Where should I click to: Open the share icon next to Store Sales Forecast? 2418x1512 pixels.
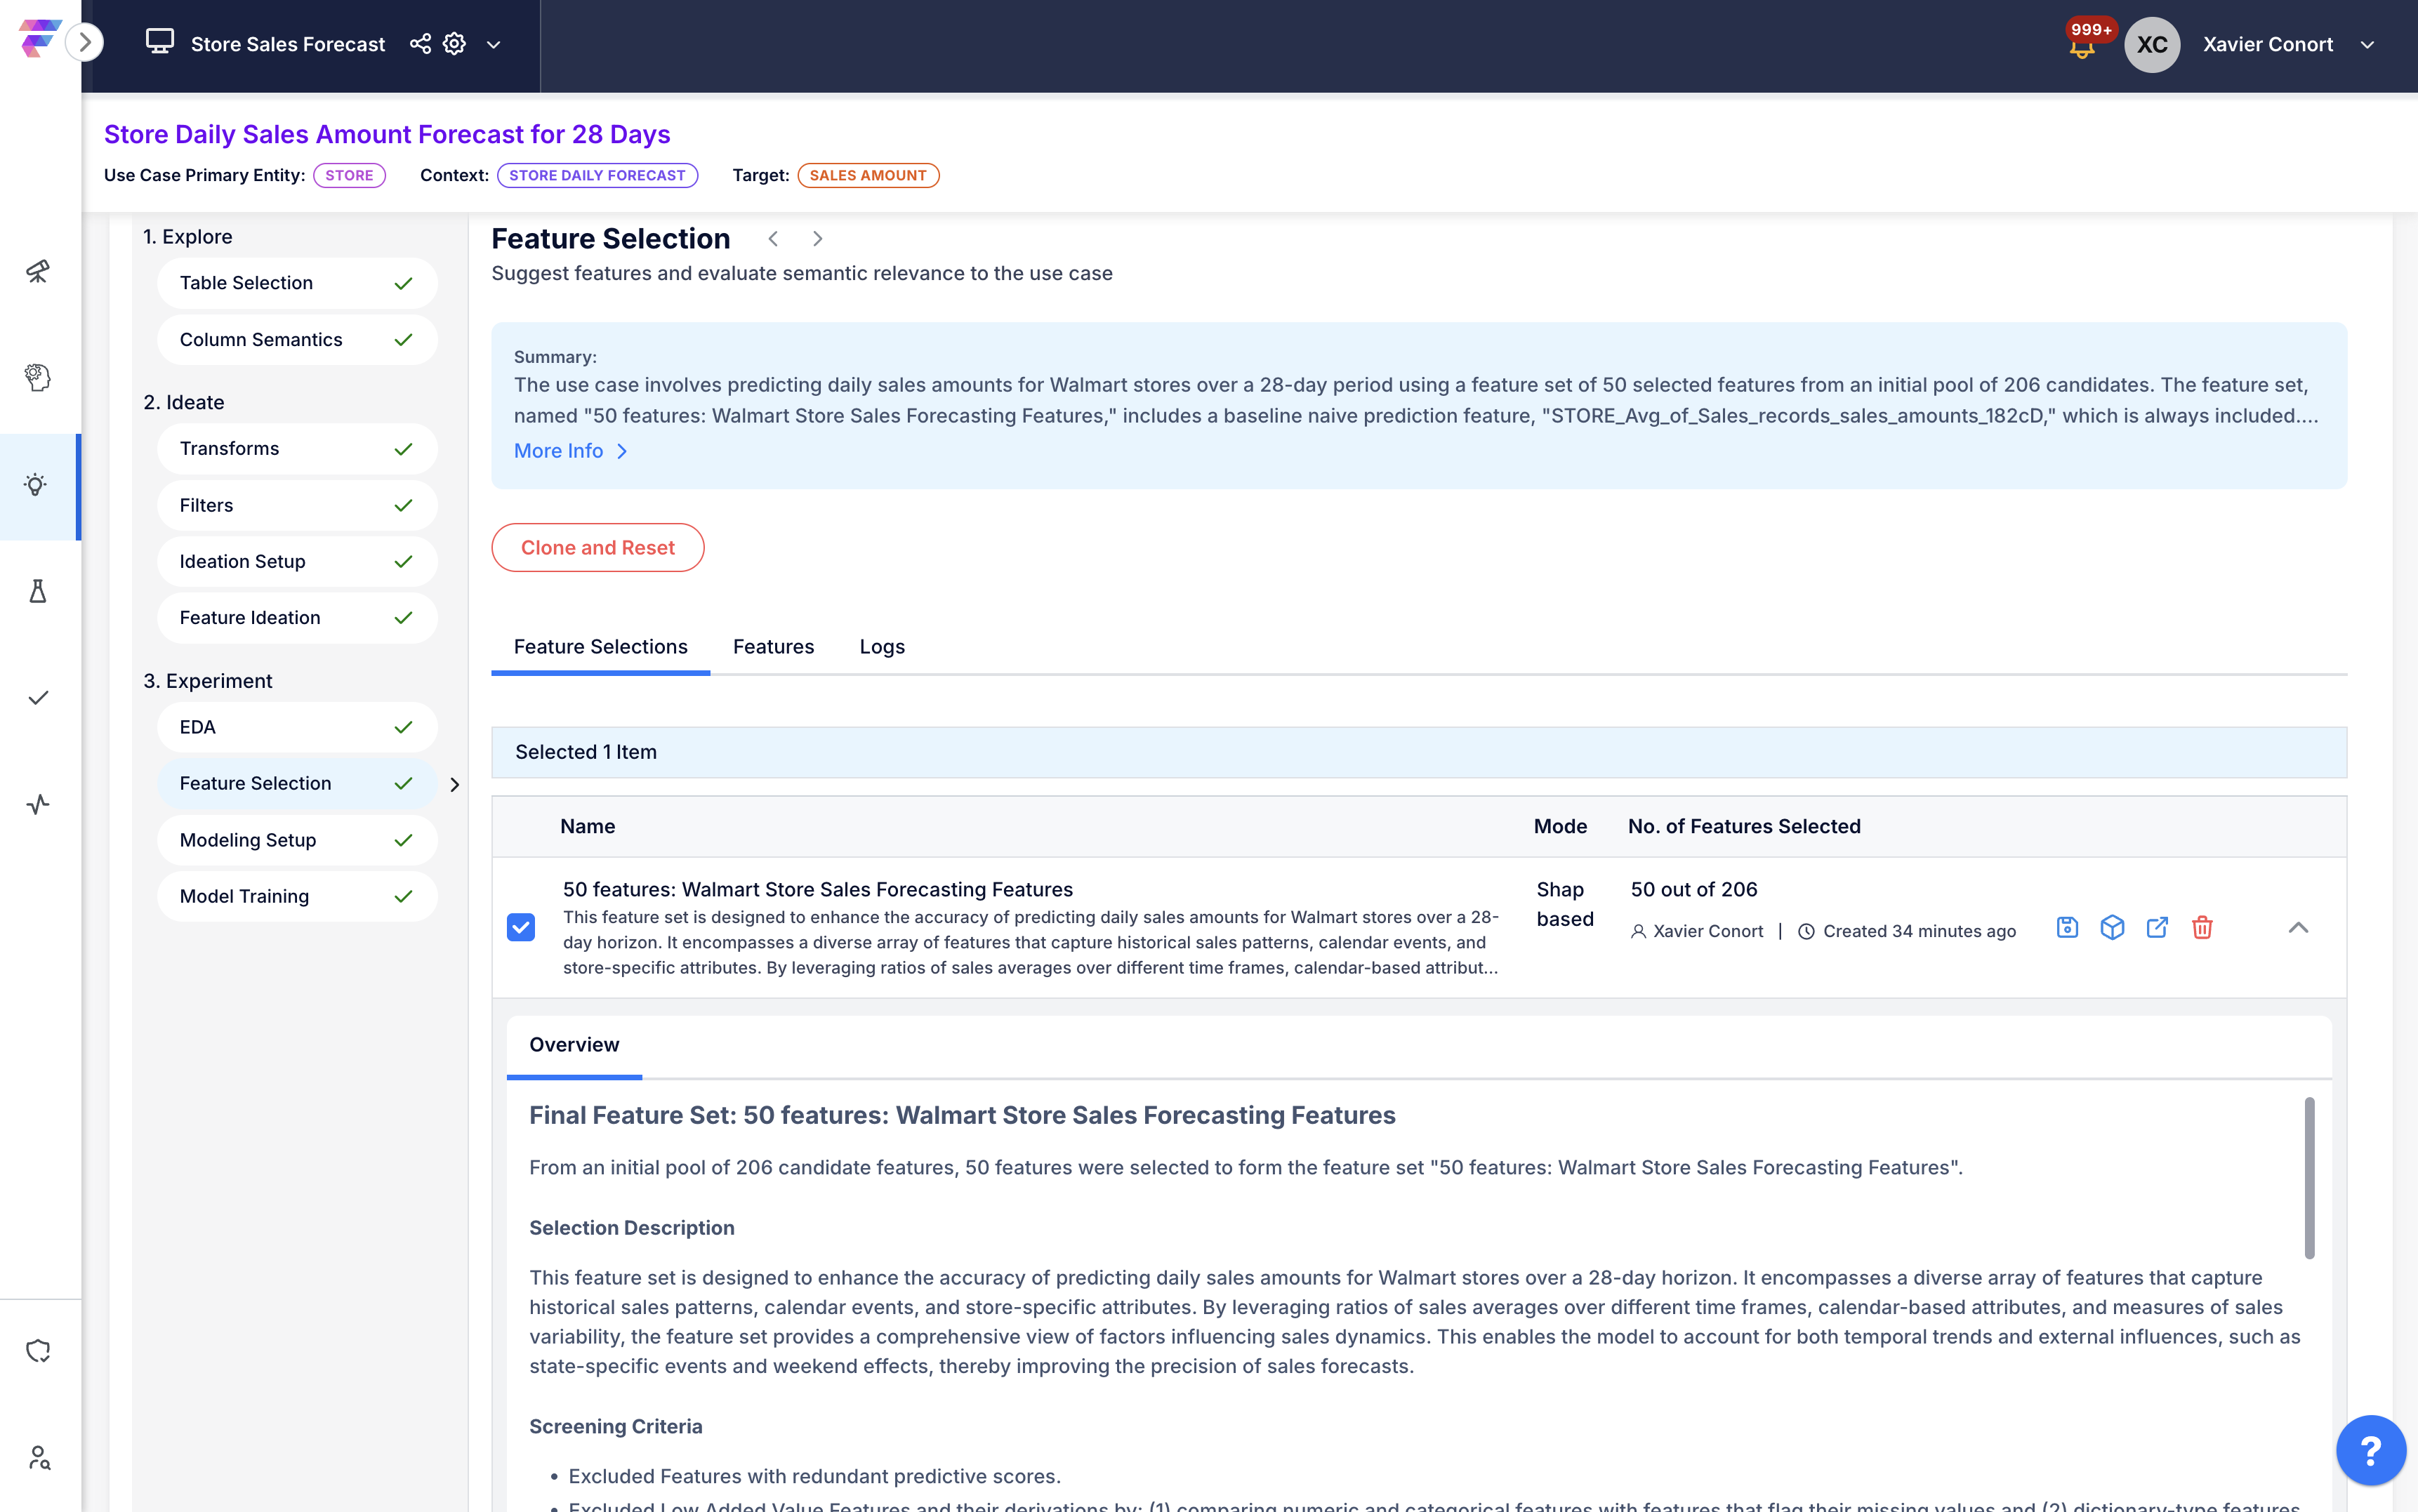[420, 43]
